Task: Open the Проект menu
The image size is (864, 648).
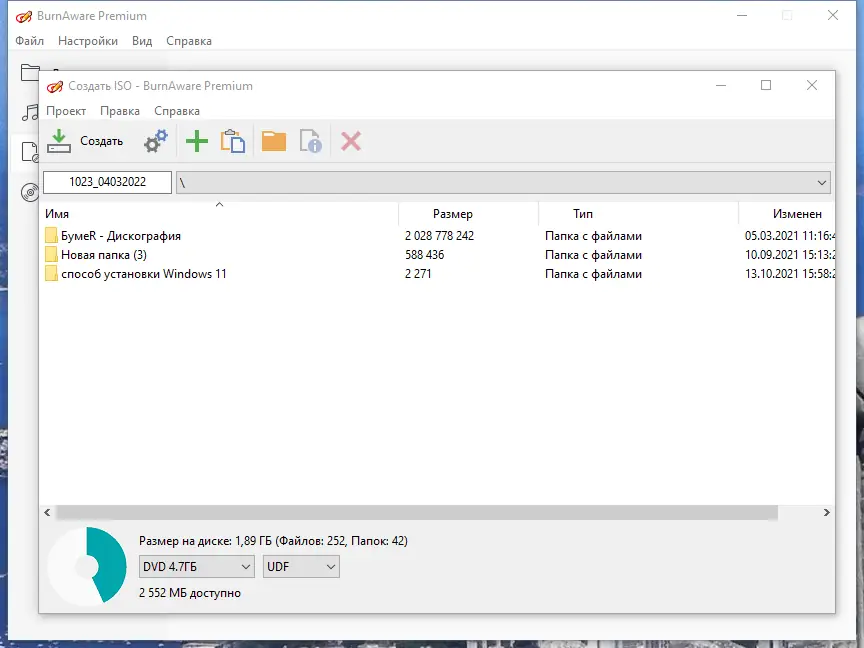Action: (66, 111)
